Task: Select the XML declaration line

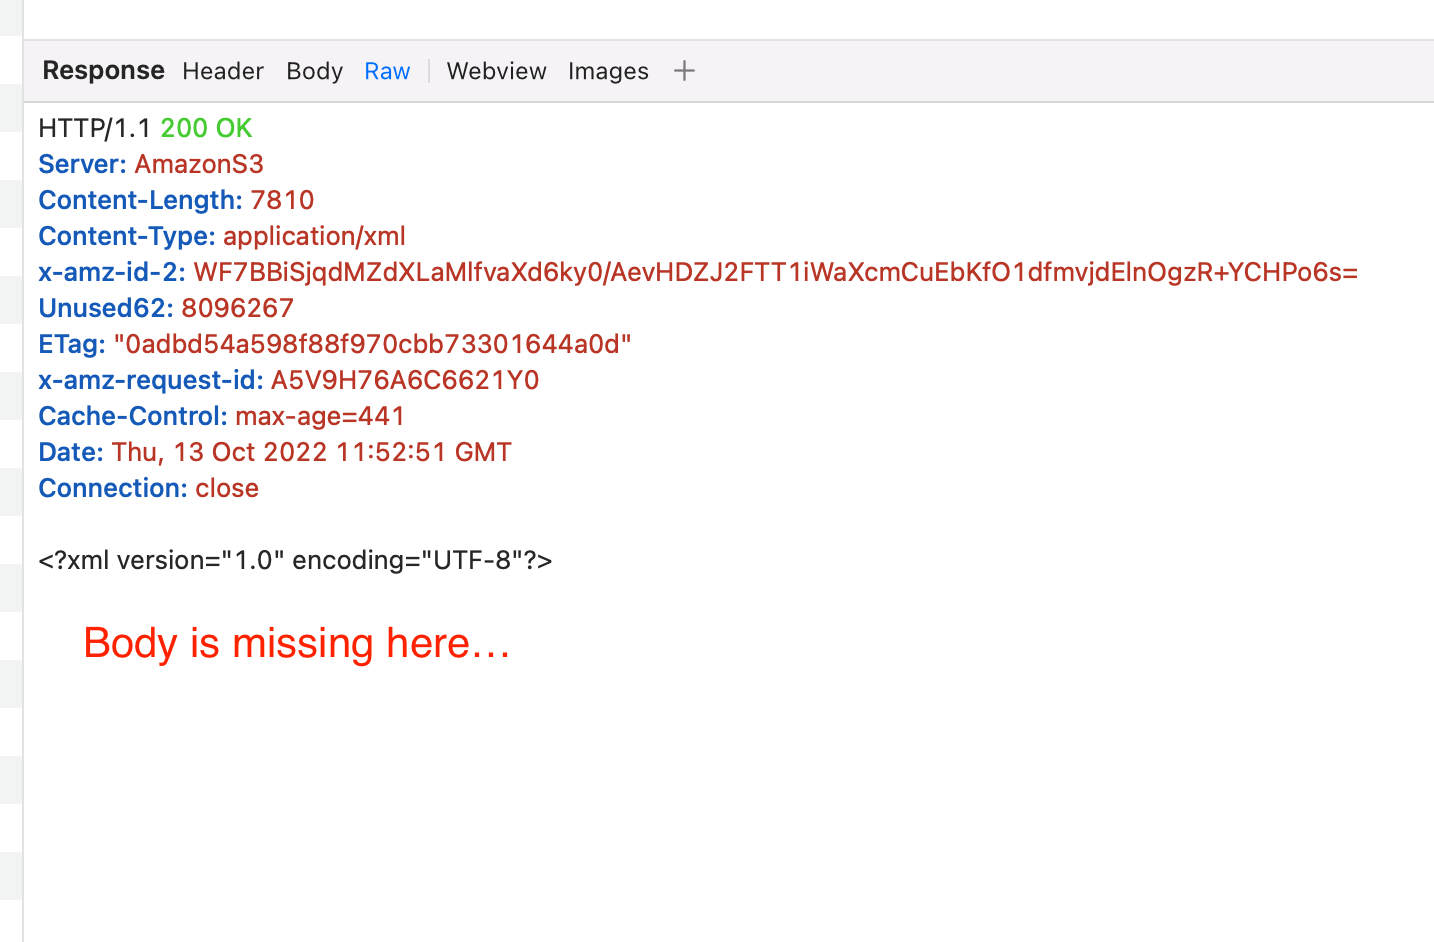Action: point(294,559)
